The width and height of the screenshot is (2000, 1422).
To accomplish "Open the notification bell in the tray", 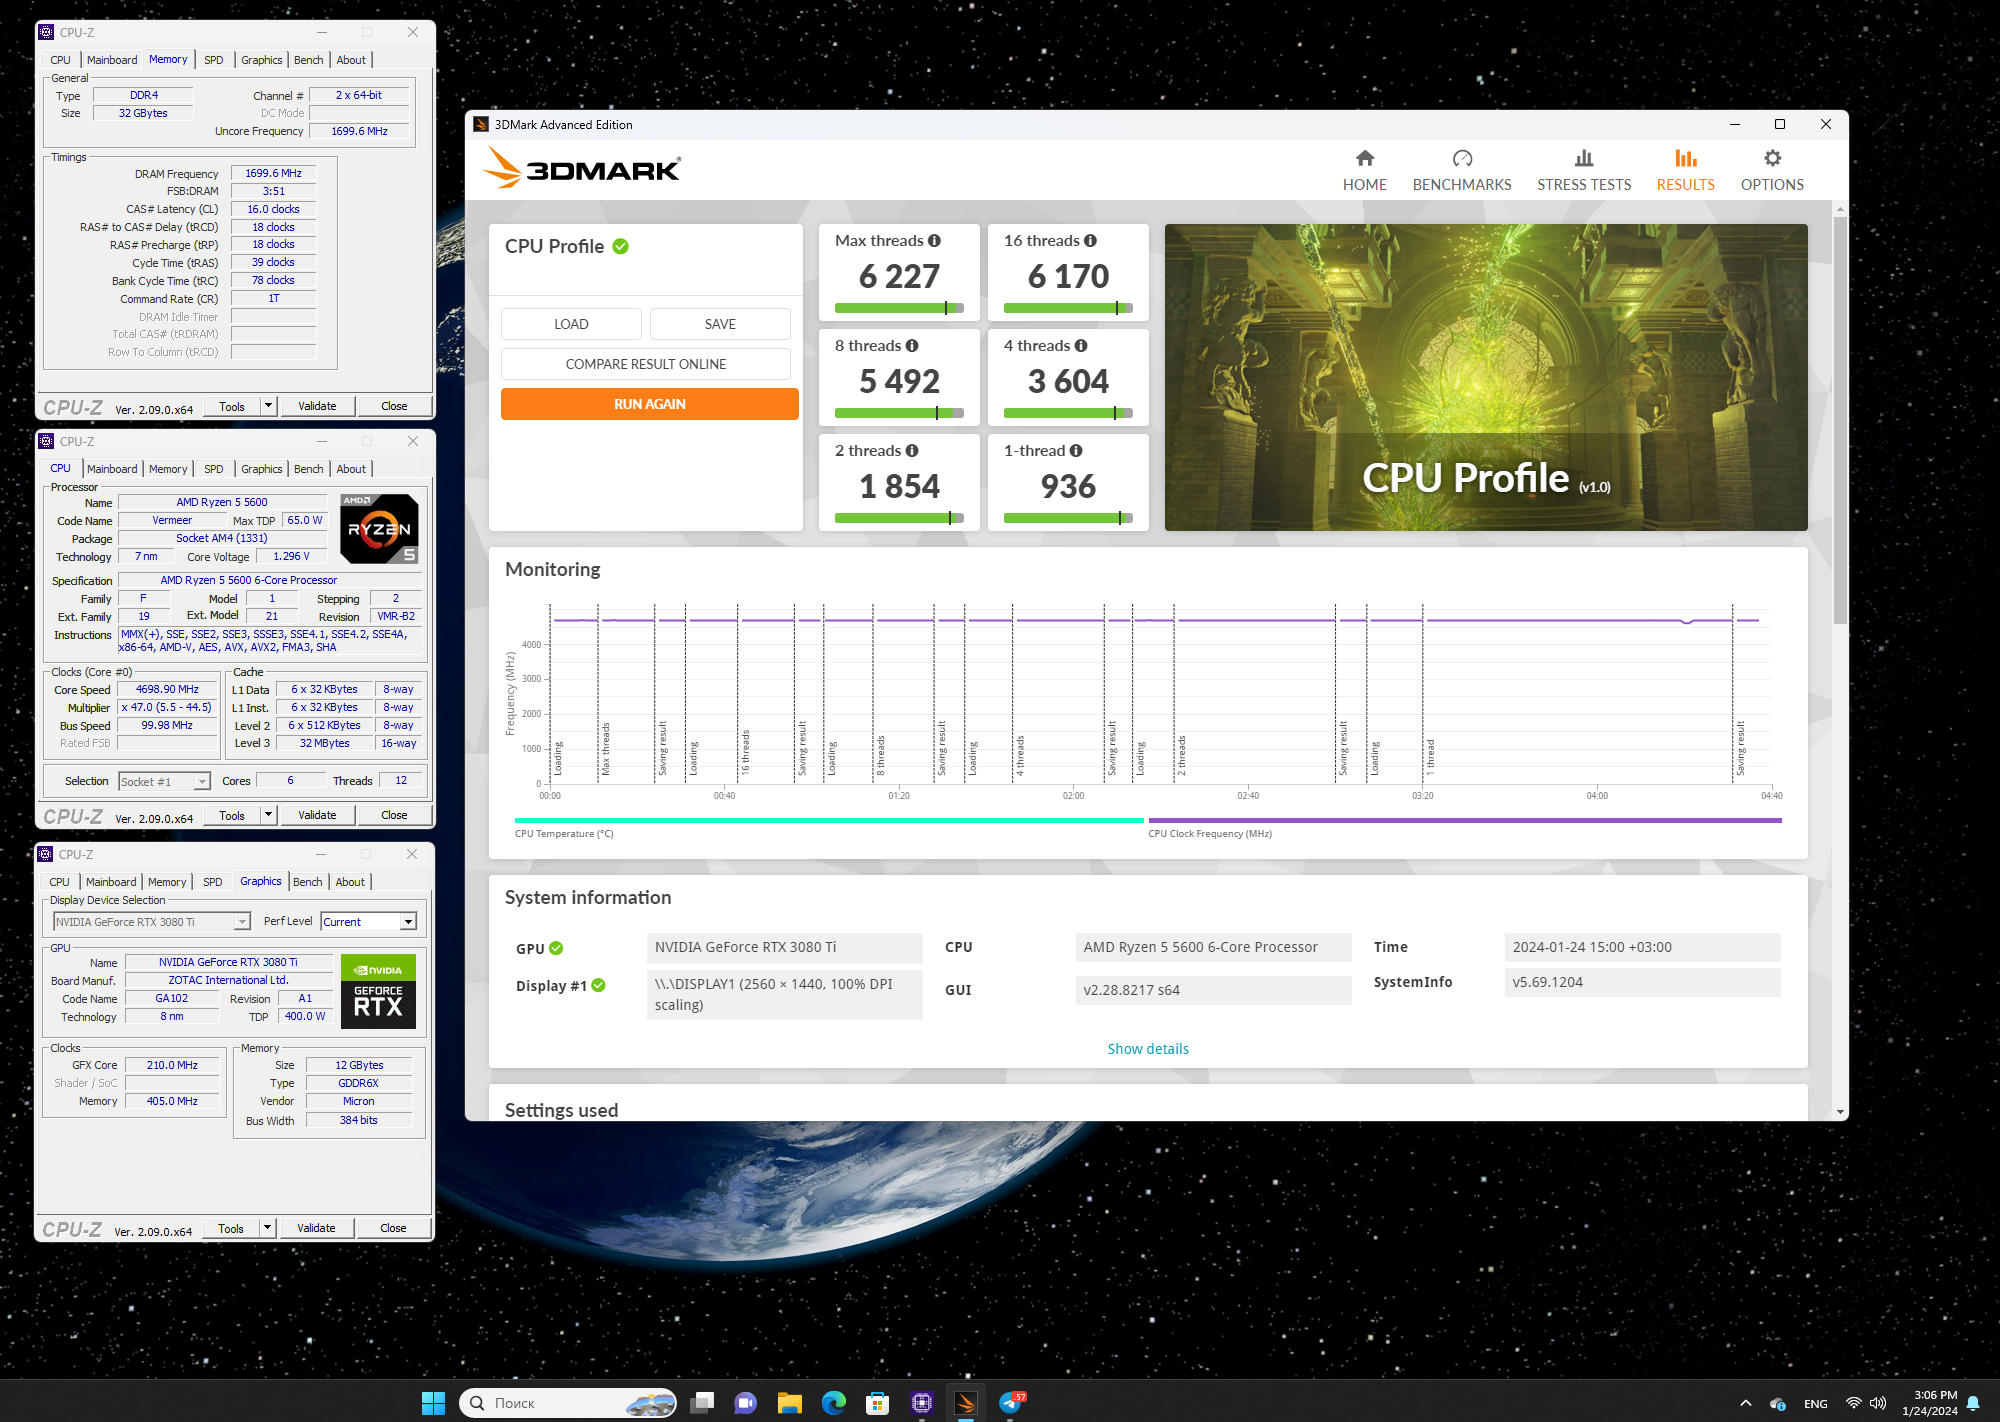I will point(1973,1403).
